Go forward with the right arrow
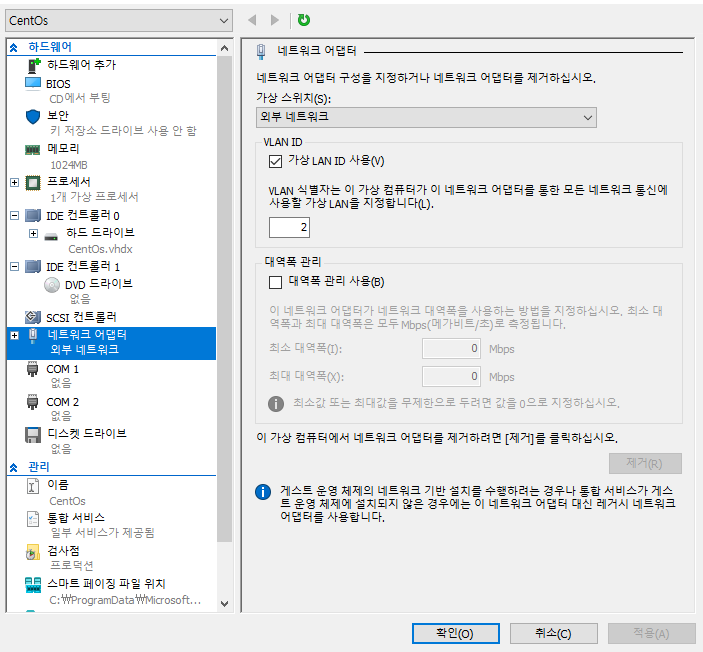 [274, 20]
